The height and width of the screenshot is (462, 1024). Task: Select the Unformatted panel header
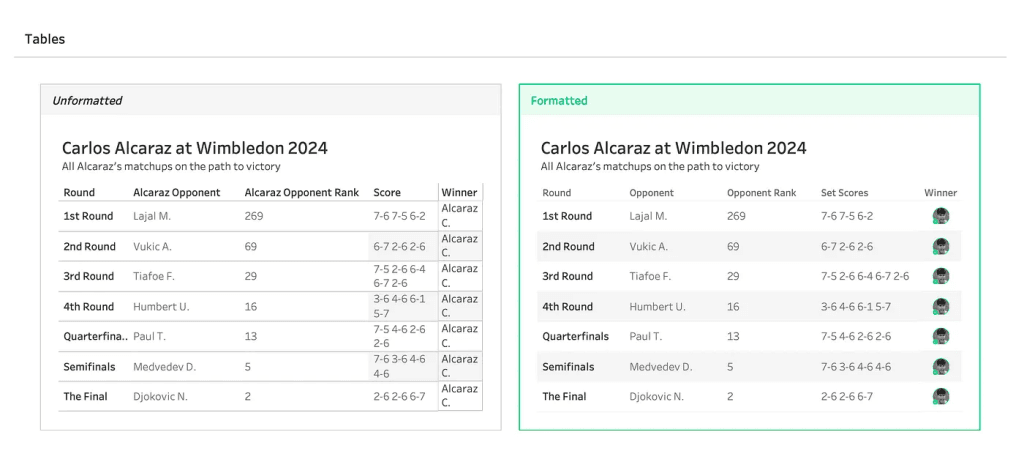pos(87,101)
